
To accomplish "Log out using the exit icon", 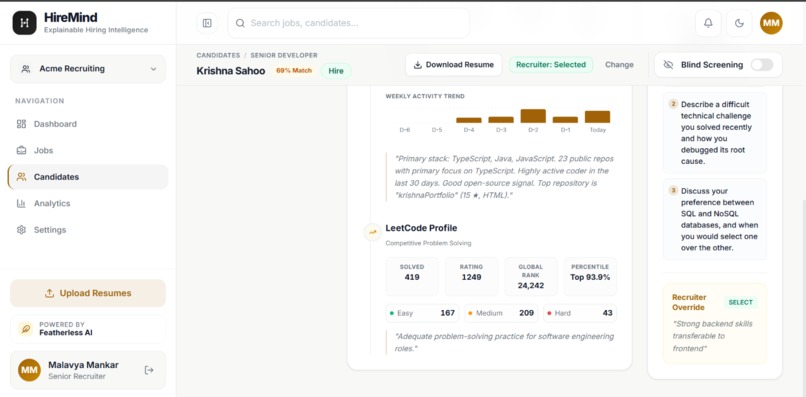I will click(x=149, y=370).
